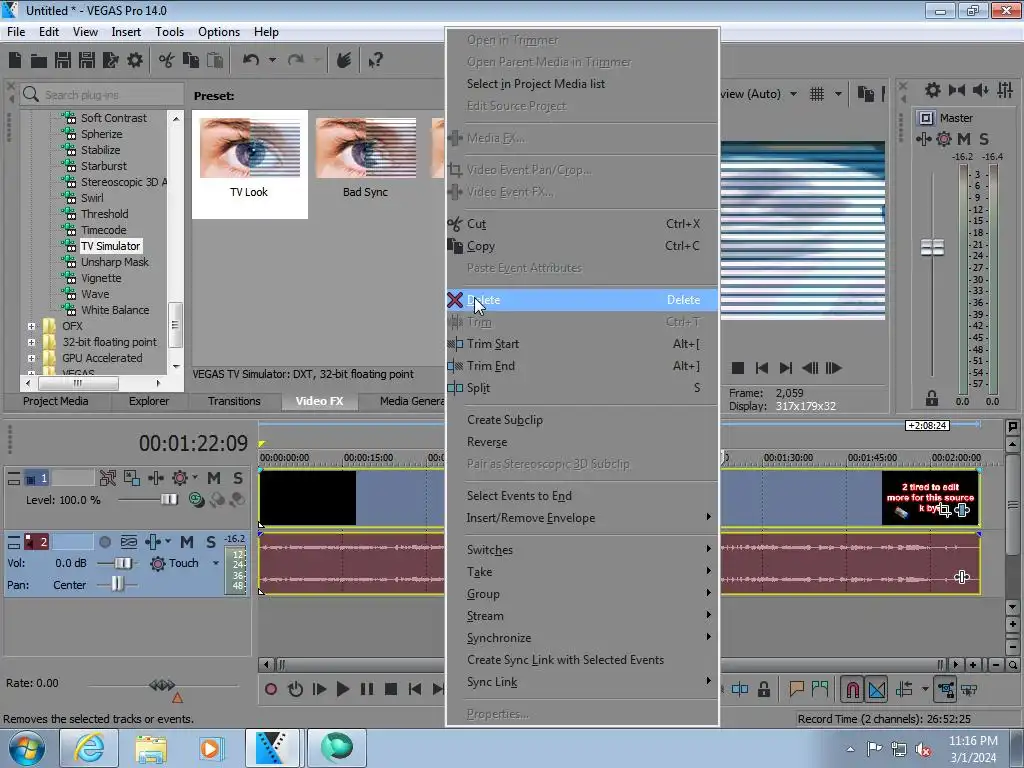Choose Split from the context menu

[x=582, y=388]
